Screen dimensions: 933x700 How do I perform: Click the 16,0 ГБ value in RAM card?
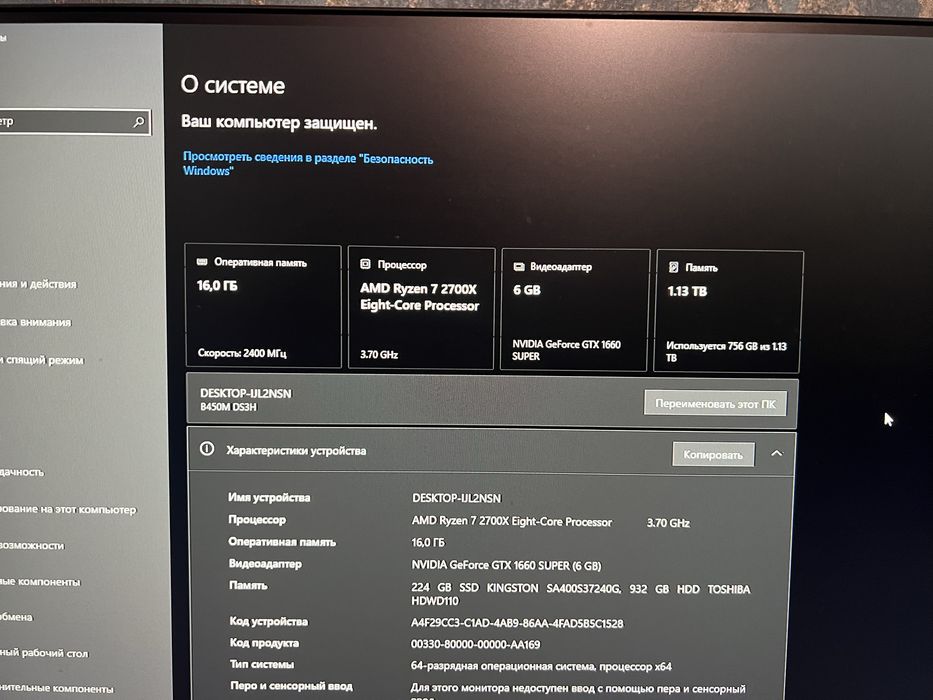[217, 286]
